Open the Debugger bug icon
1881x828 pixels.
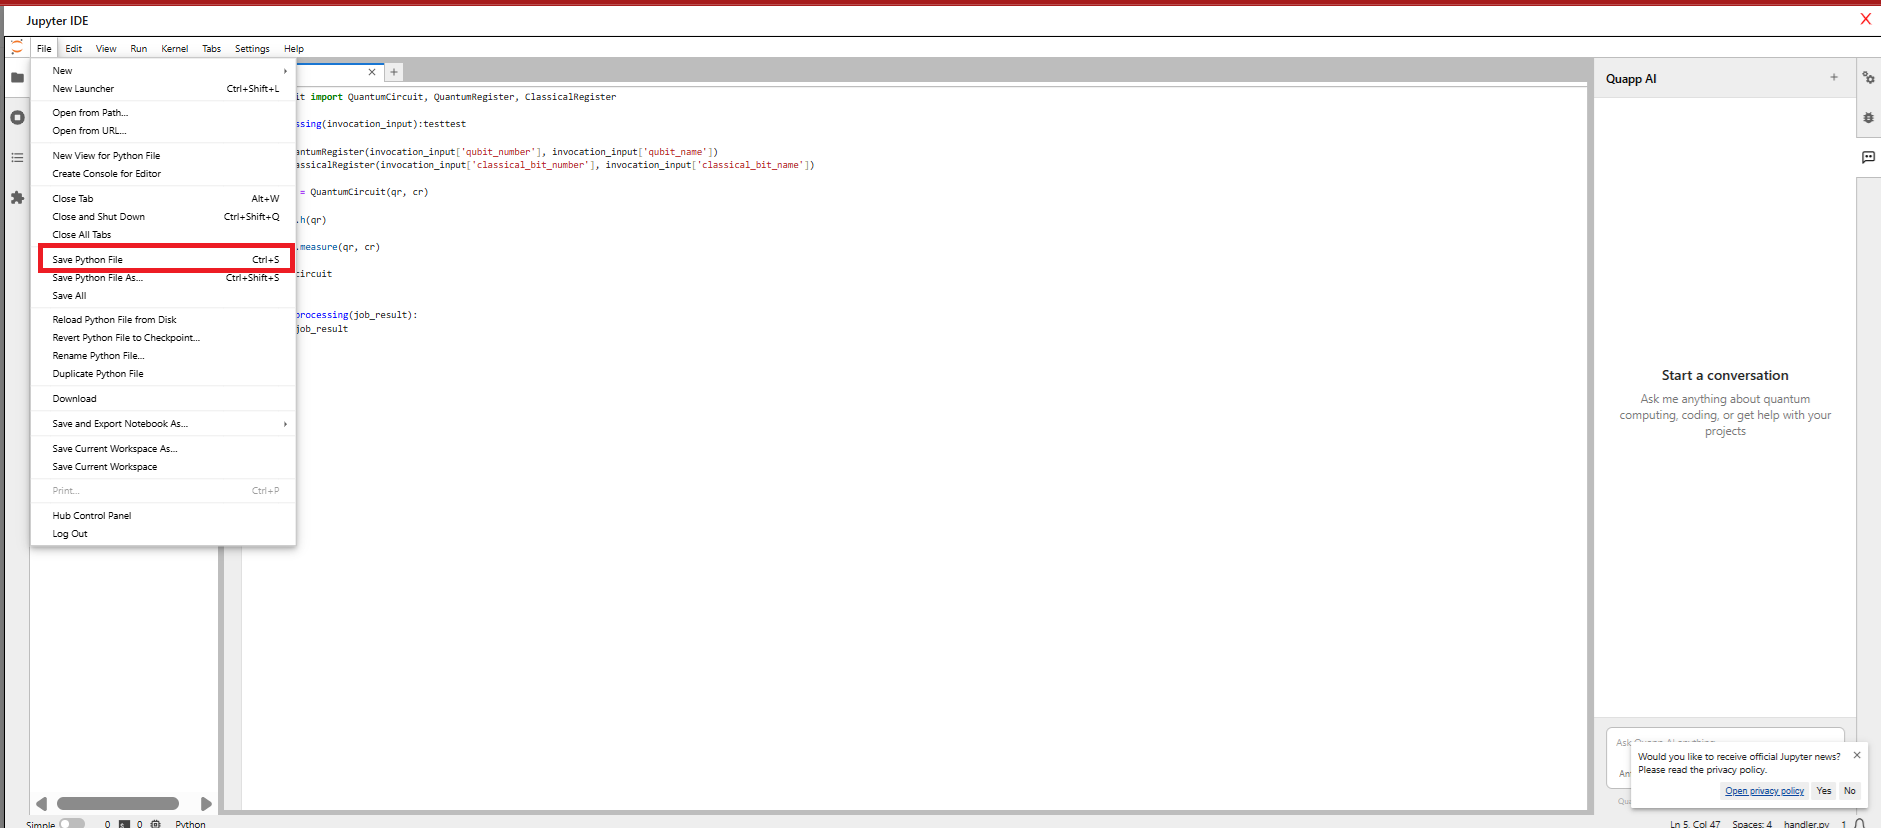(1868, 118)
